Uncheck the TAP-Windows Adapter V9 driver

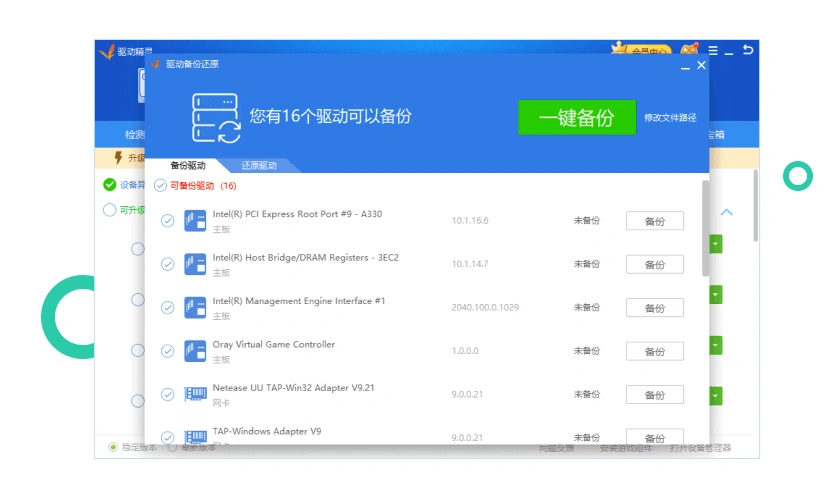[x=167, y=438]
